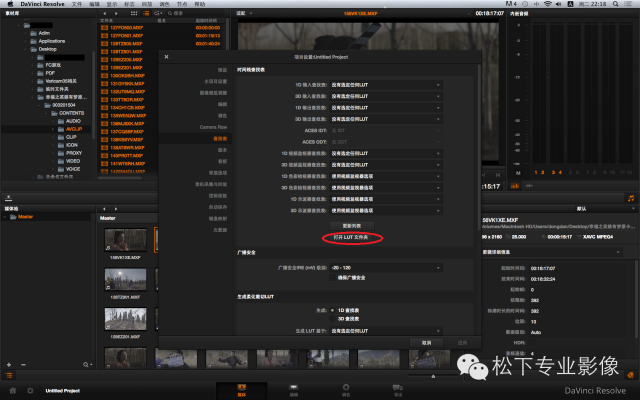Collapse the Desktop folder in tree
This screenshot has height=400, width=640.
tap(26, 49)
